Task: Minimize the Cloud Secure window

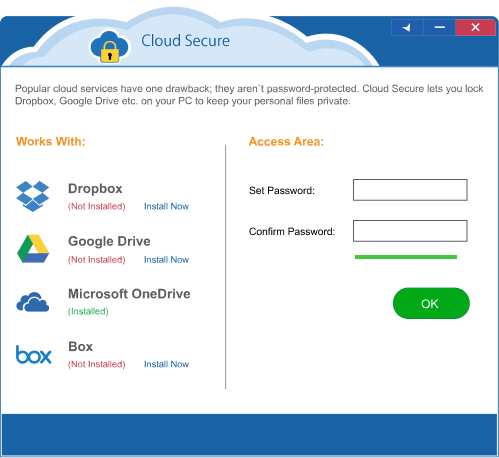Action: tap(440, 27)
